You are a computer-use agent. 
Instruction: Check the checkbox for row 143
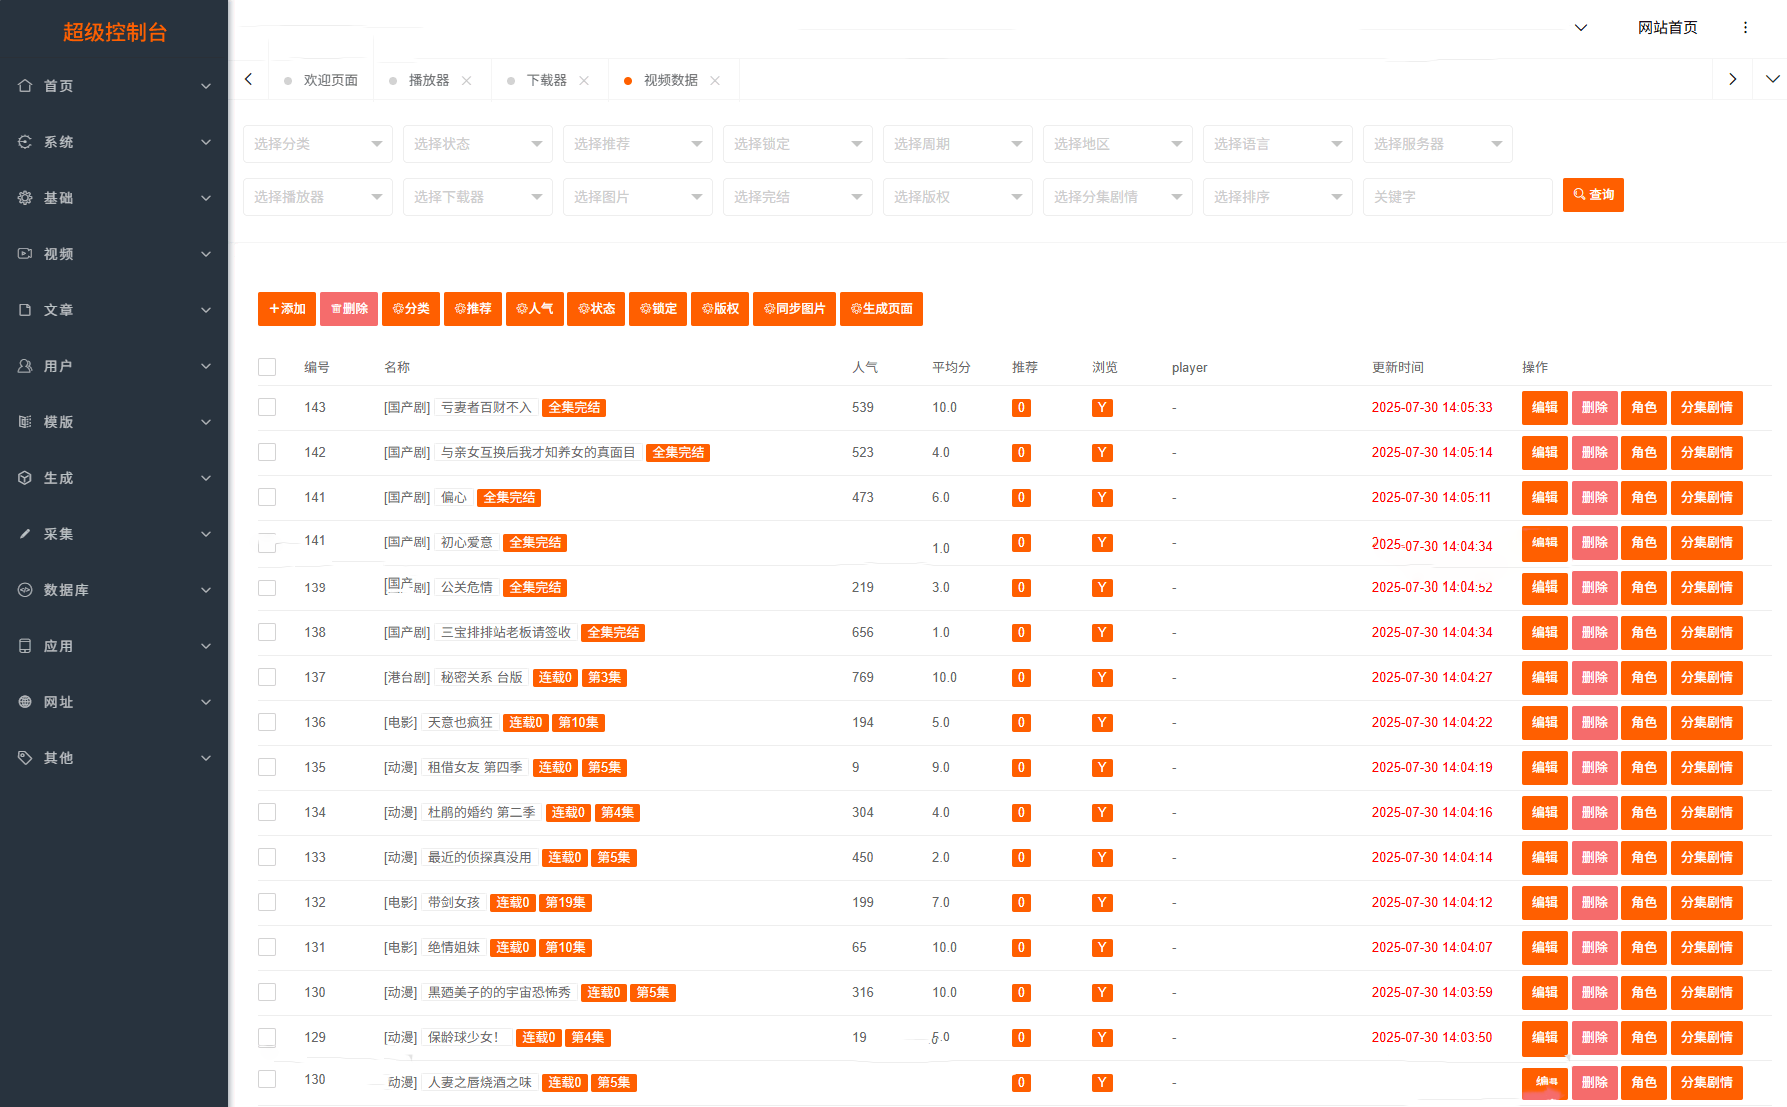pos(267,407)
